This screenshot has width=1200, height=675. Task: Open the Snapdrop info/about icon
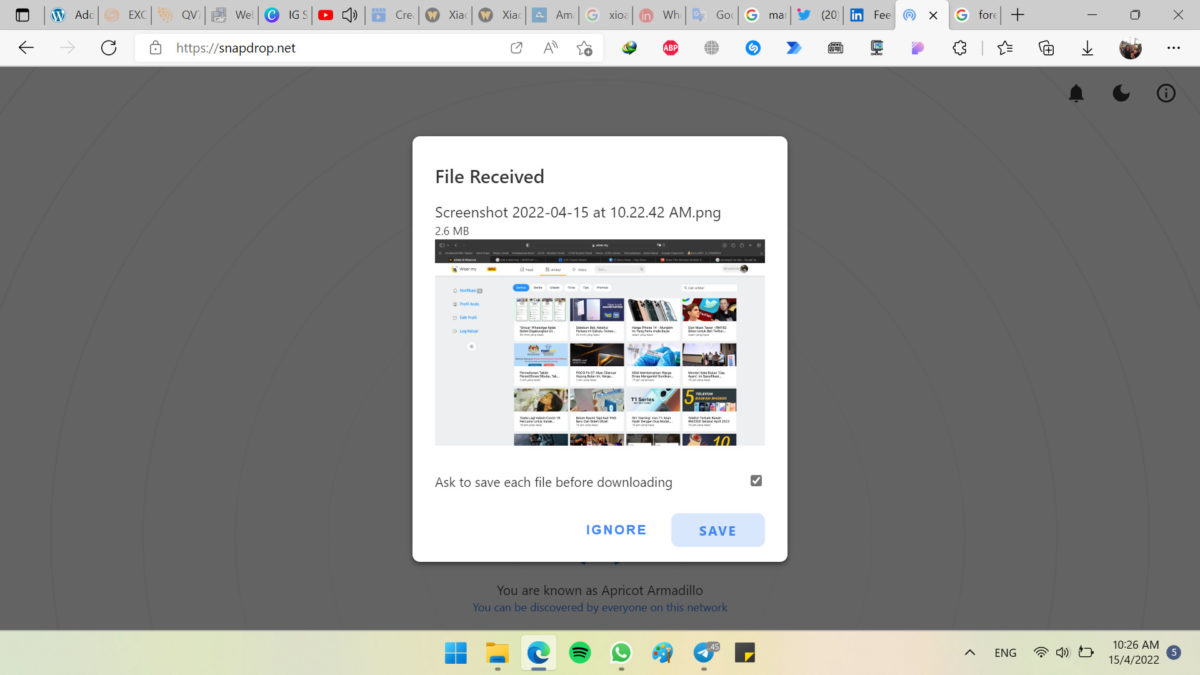(1166, 93)
